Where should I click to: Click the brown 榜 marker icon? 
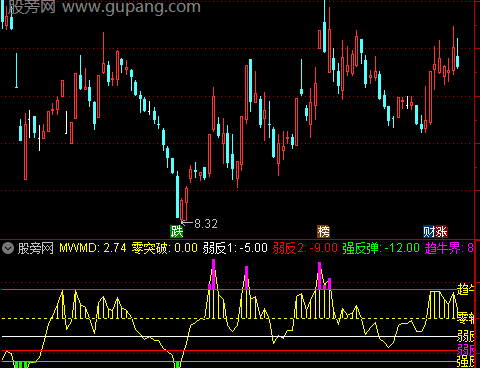[x=323, y=231]
